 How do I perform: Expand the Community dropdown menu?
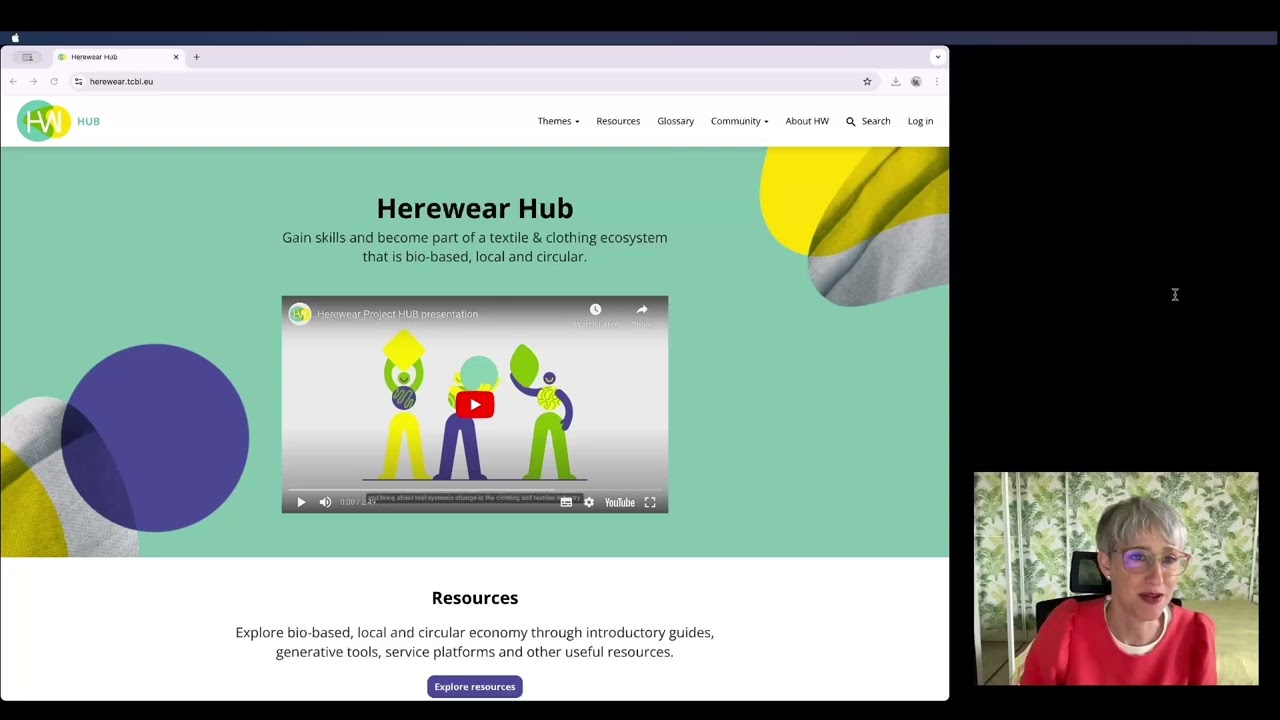tap(739, 121)
